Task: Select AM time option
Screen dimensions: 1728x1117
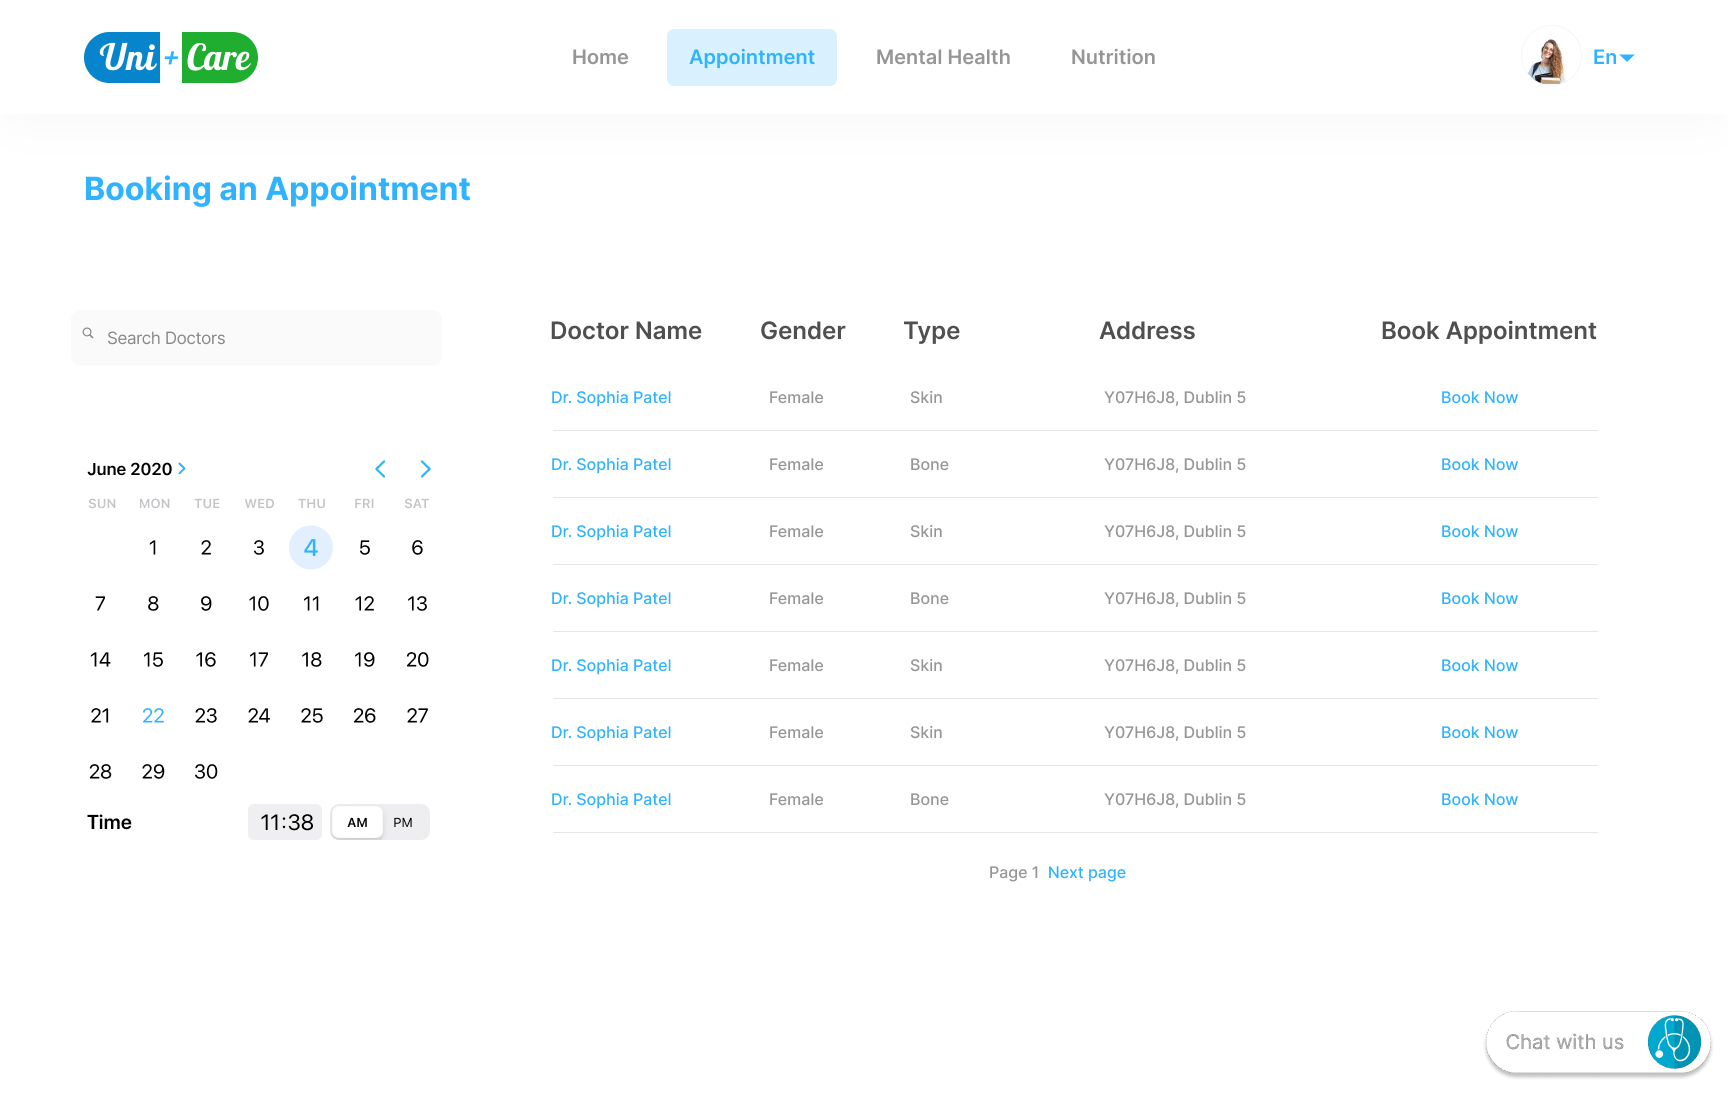Action: 357,822
